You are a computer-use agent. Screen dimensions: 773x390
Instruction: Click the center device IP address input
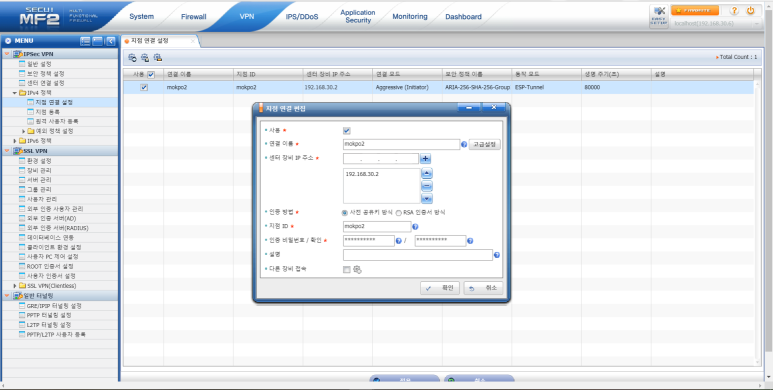(x=381, y=159)
